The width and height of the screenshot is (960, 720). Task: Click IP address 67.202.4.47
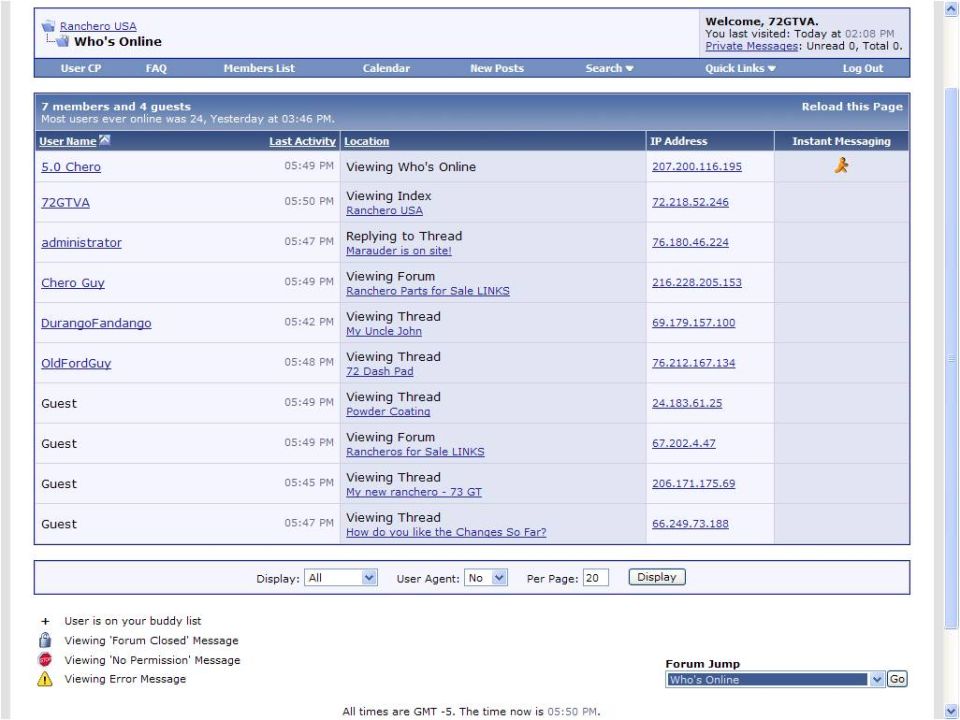tap(683, 443)
